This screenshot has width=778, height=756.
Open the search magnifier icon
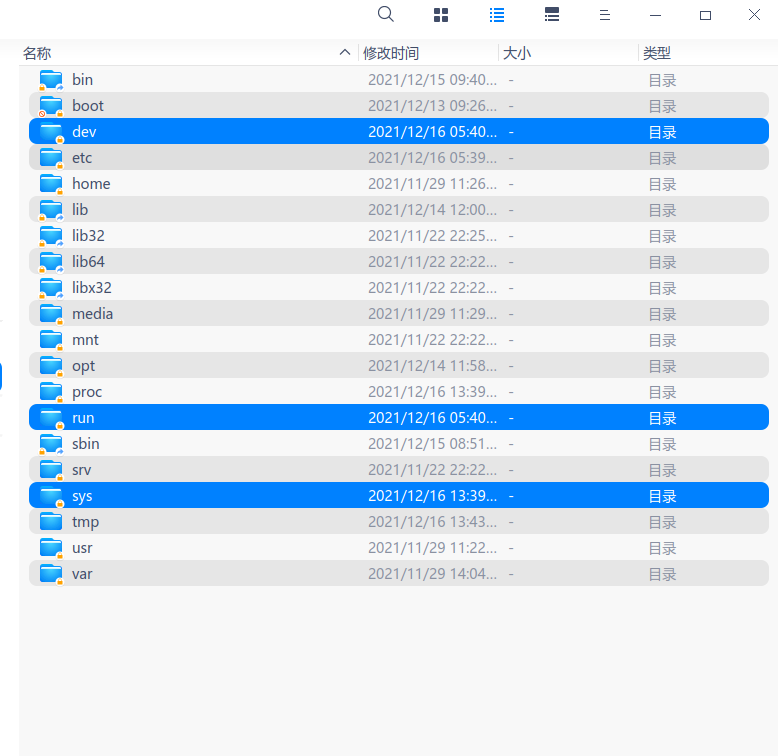pos(386,14)
